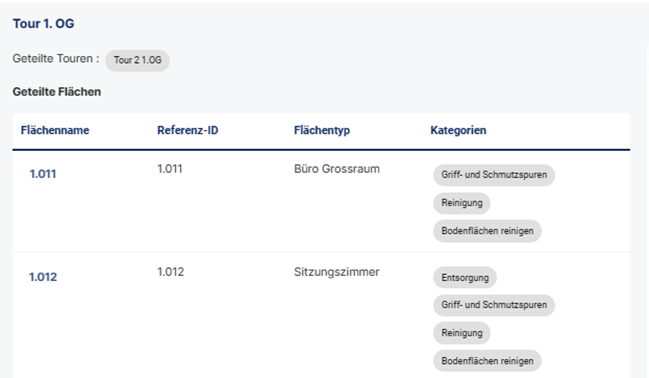649x378 pixels.
Task: Select Griff- und Schmutzspuren tag in row 1.012
Action: coord(494,305)
